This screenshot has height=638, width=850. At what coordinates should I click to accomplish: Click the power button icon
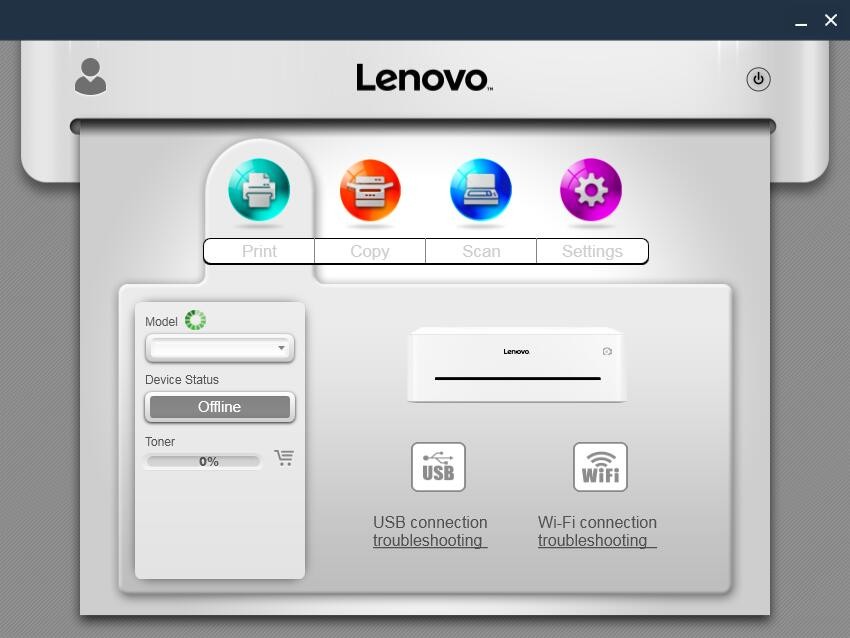click(x=758, y=79)
